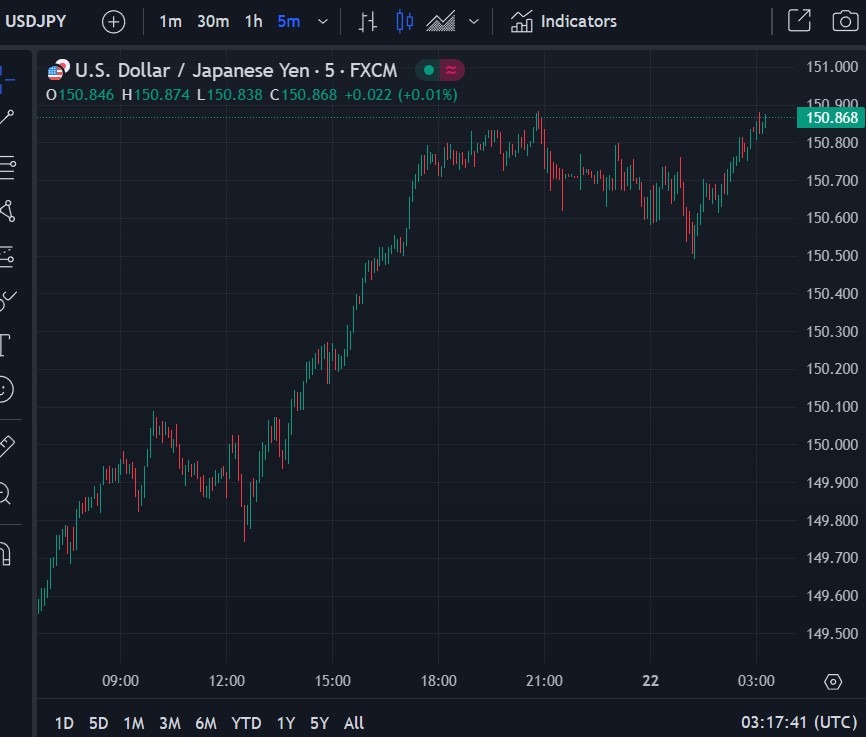Click the close value C150.868
Image resolution: width=866 pixels, height=737 pixels.
(303, 95)
